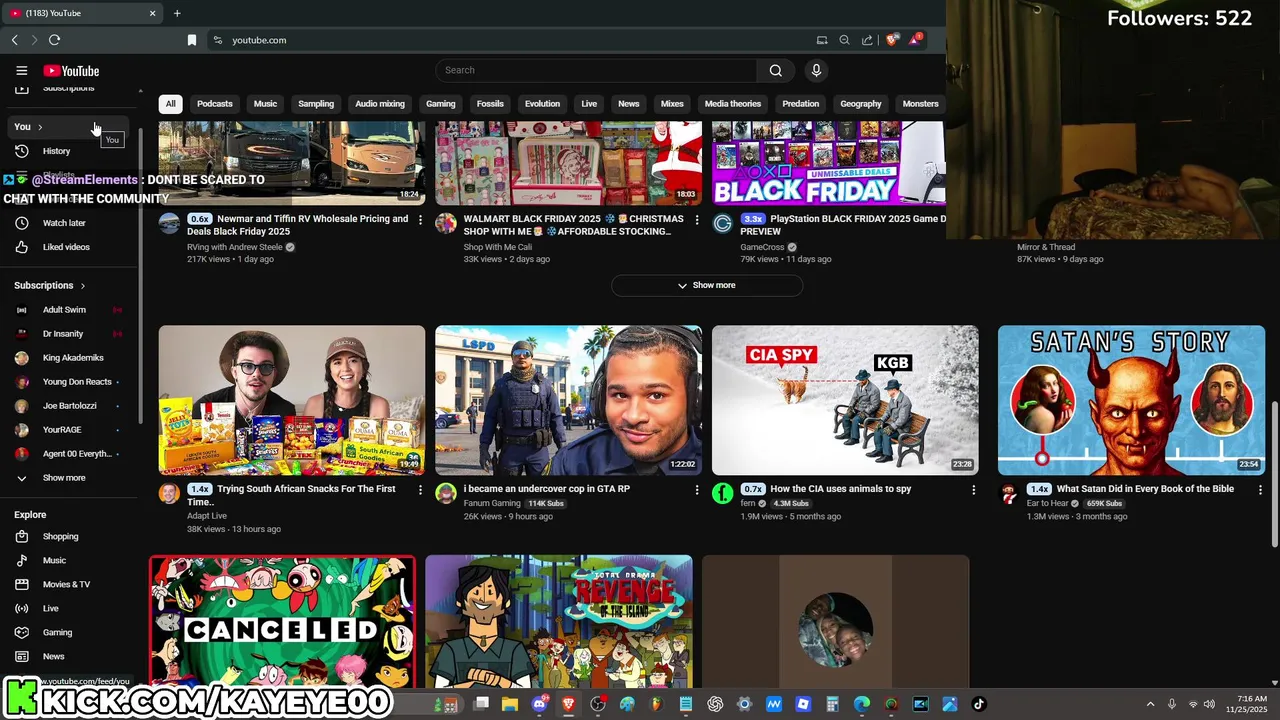The image size is (1280, 720).
Task: Click the Brave Rewards triangle icon
Action: (915, 40)
